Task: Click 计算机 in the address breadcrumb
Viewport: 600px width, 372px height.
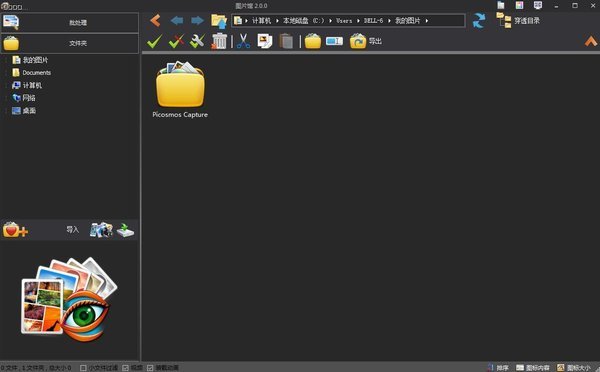Action: [261, 21]
